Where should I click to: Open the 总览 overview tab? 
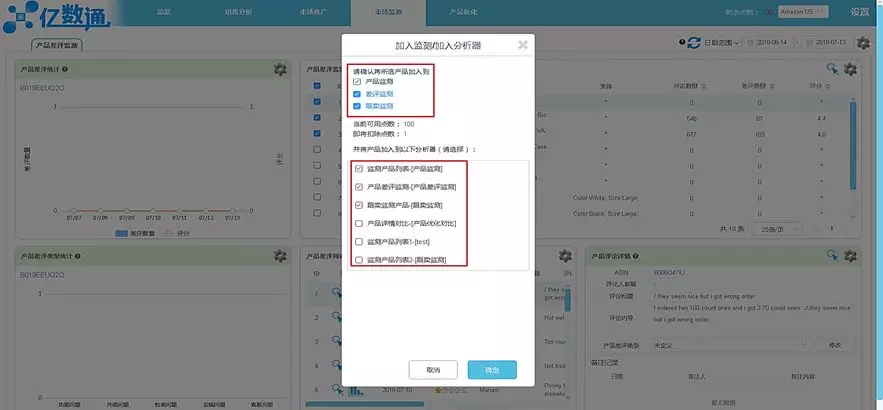click(x=164, y=12)
